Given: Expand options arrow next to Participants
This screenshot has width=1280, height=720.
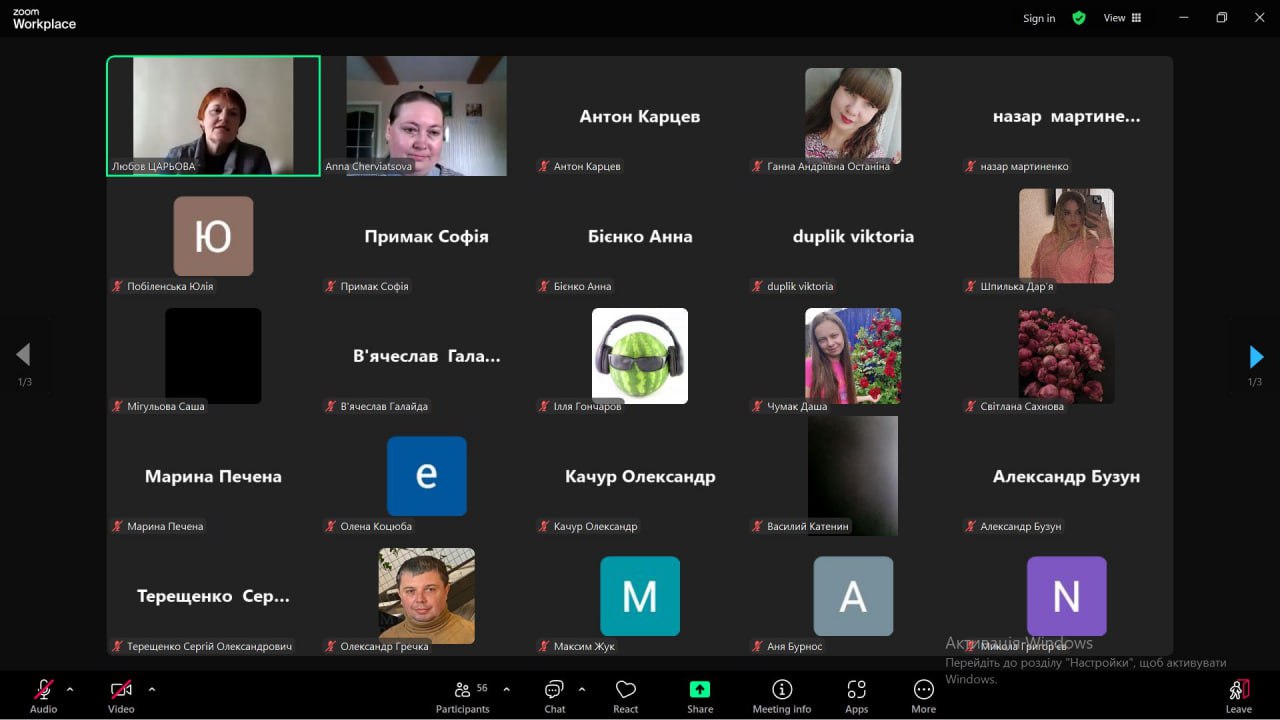Looking at the screenshot, I should click(x=506, y=689).
